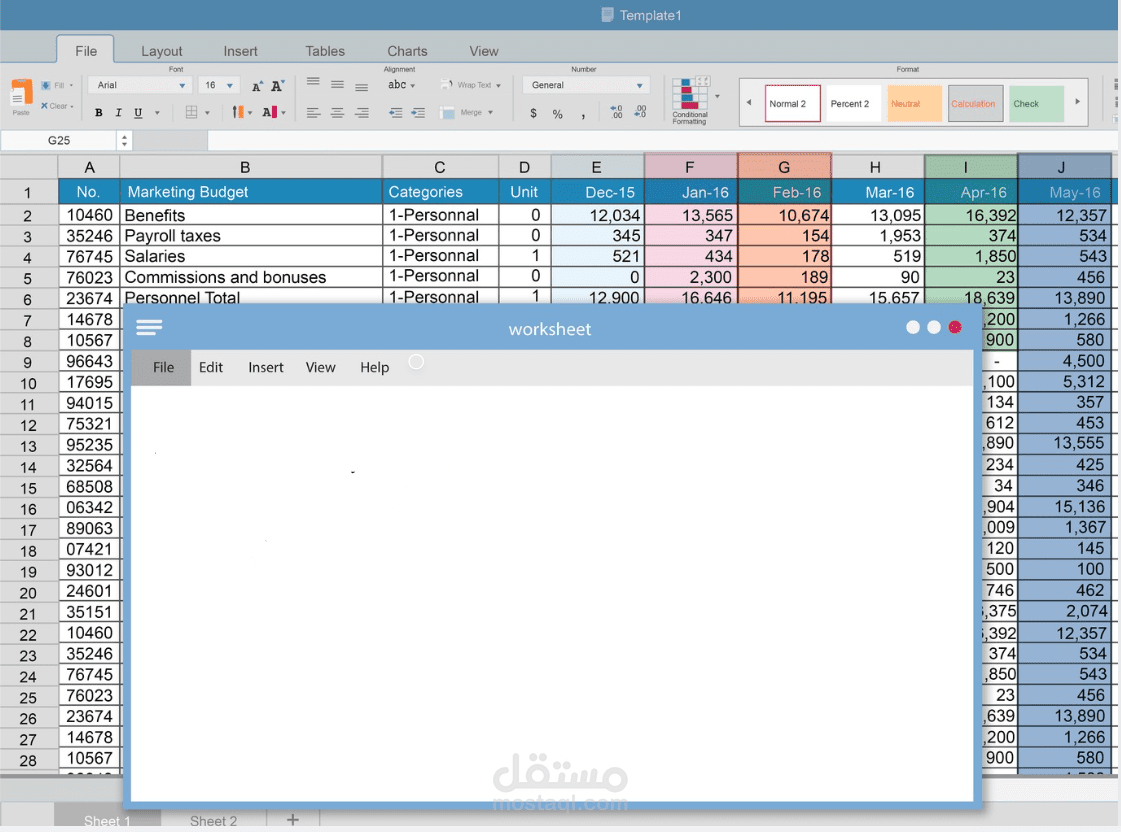Viewport: 1121px width, 832px height.
Task: Toggle italic formatting
Action: click(119, 112)
